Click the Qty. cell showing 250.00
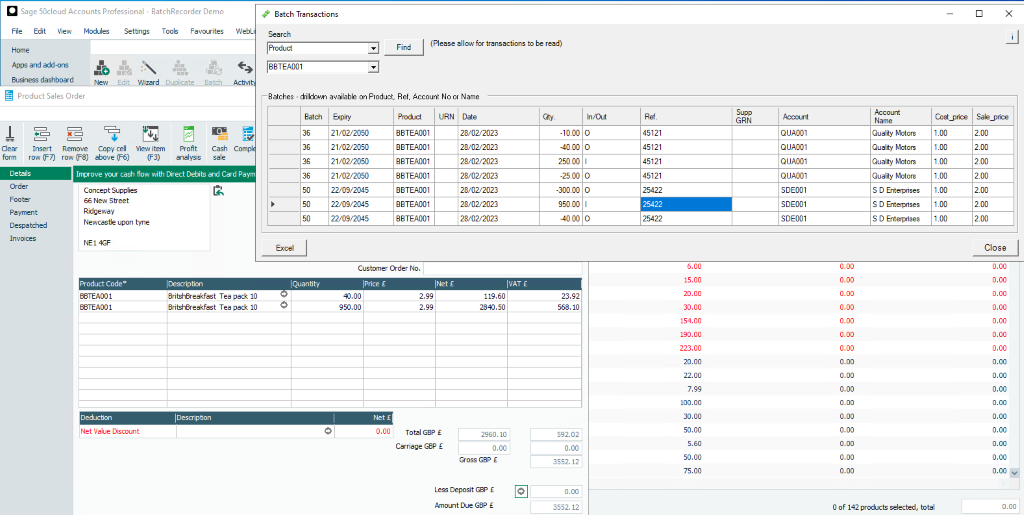The width and height of the screenshot is (1024, 515). (x=560, y=161)
